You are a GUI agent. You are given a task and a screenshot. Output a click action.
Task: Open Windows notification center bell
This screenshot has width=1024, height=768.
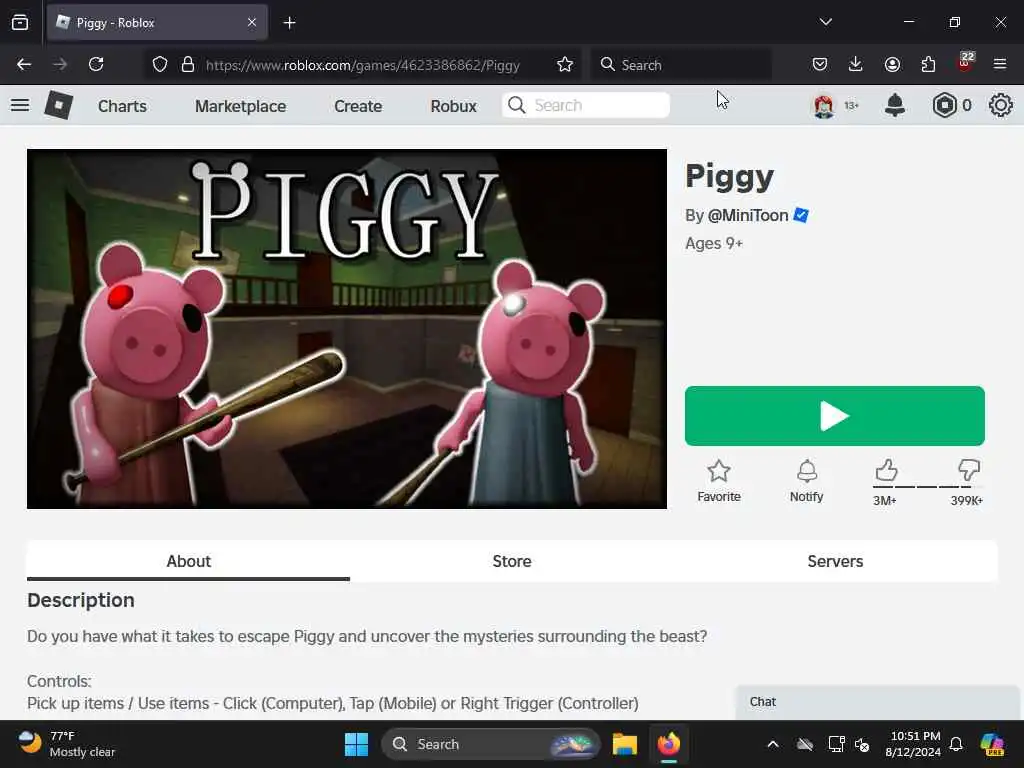pyautogui.click(x=956, y=744)
